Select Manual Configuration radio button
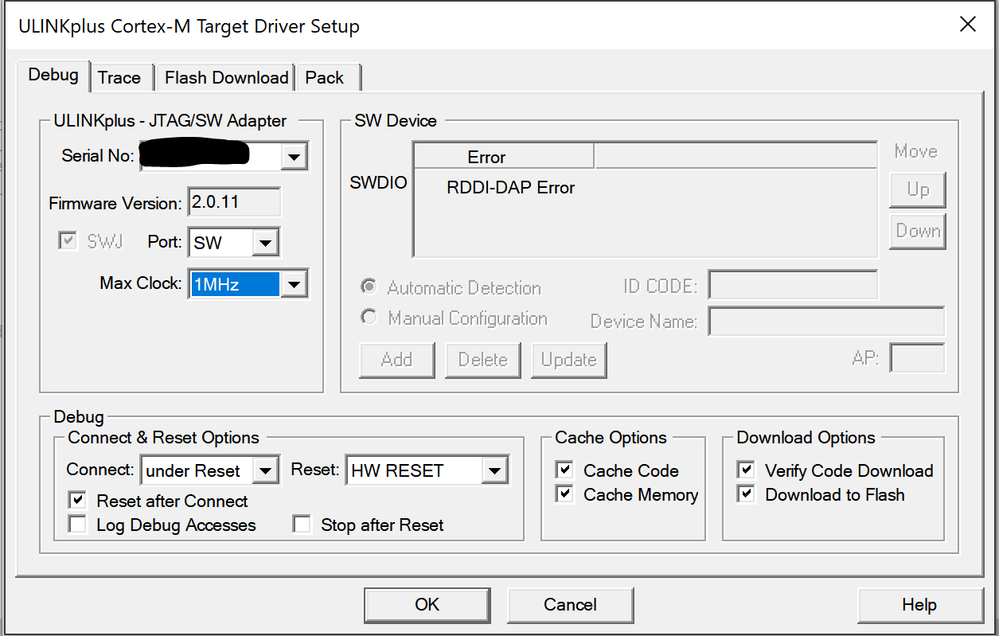 (x=369, y=317)
